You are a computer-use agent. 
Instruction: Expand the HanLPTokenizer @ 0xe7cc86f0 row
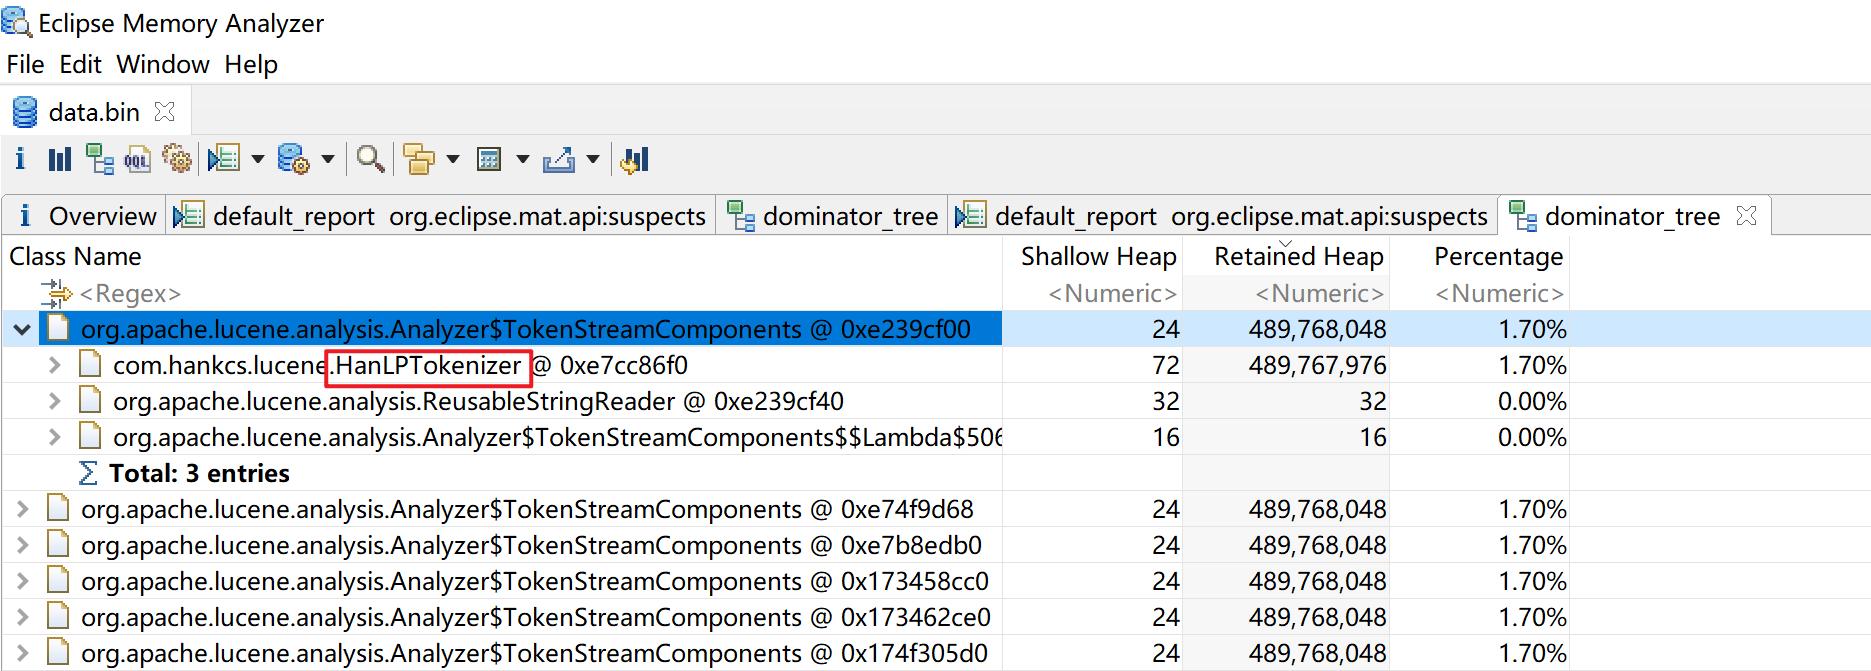pos(55,365)
